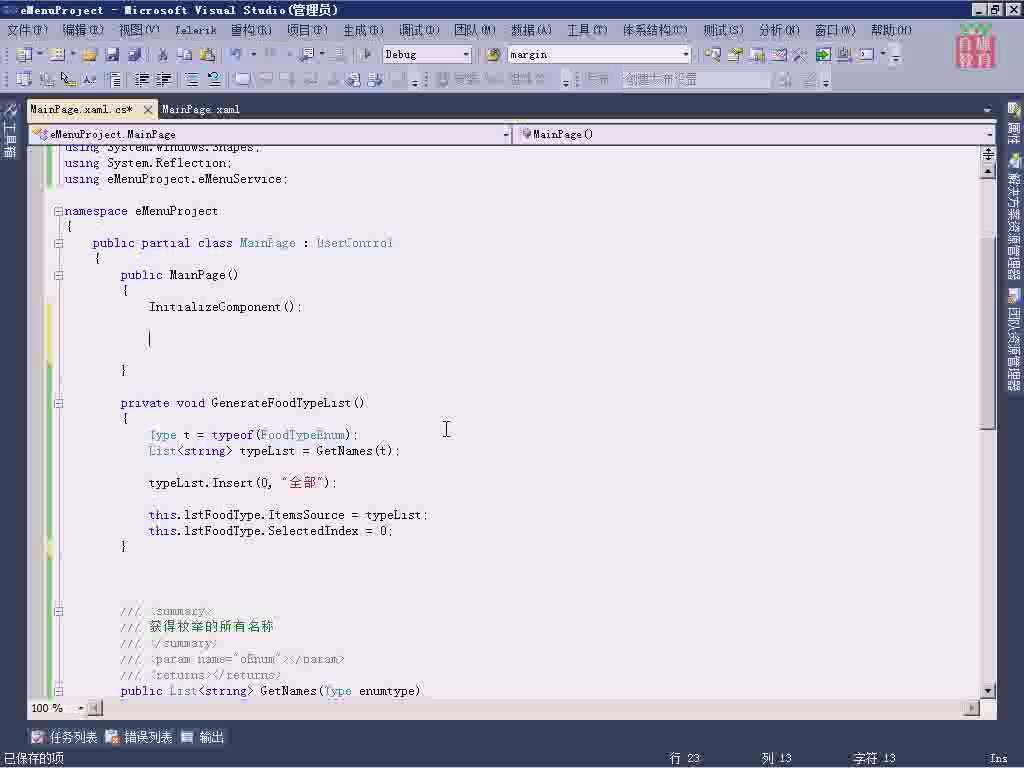
Task: Open the 文件 menu
Action: [x=27, y=30]
